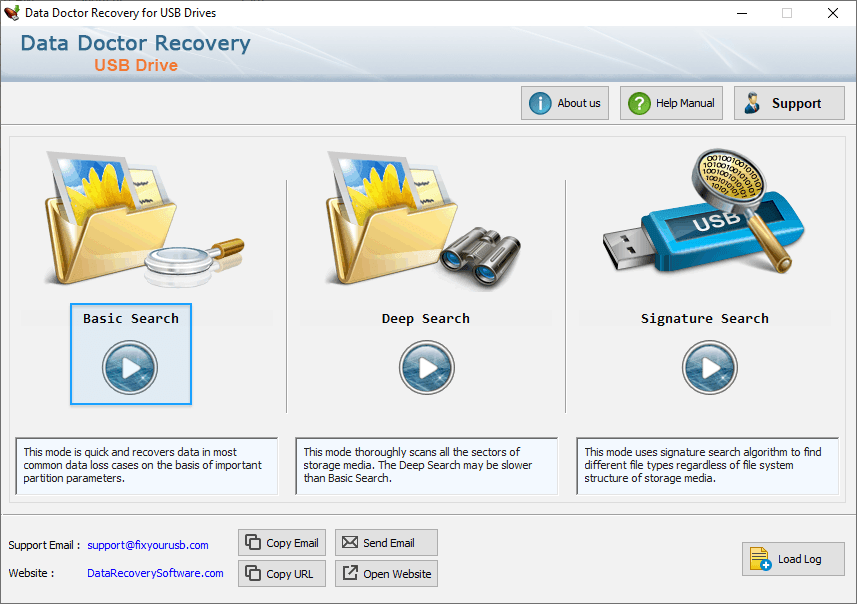Select the Basic Search label

pos(131,319)
